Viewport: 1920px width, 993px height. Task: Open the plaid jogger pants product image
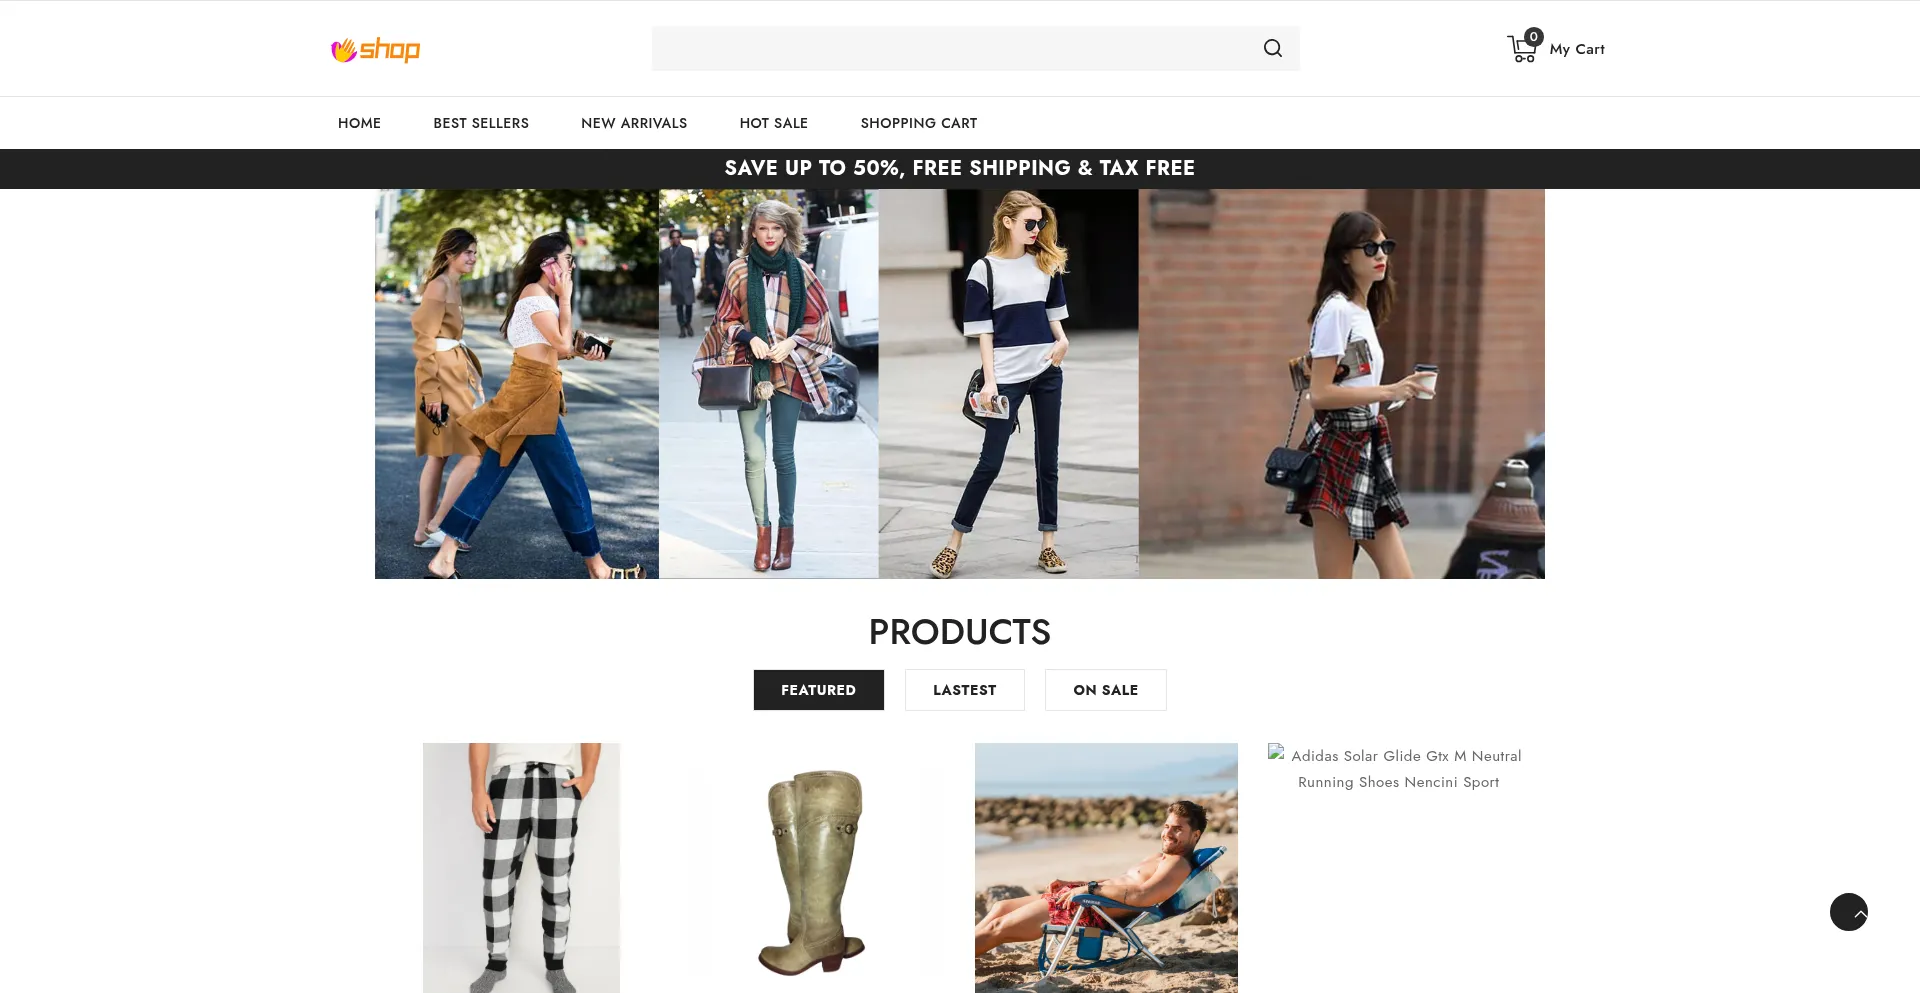click(521, 868)
